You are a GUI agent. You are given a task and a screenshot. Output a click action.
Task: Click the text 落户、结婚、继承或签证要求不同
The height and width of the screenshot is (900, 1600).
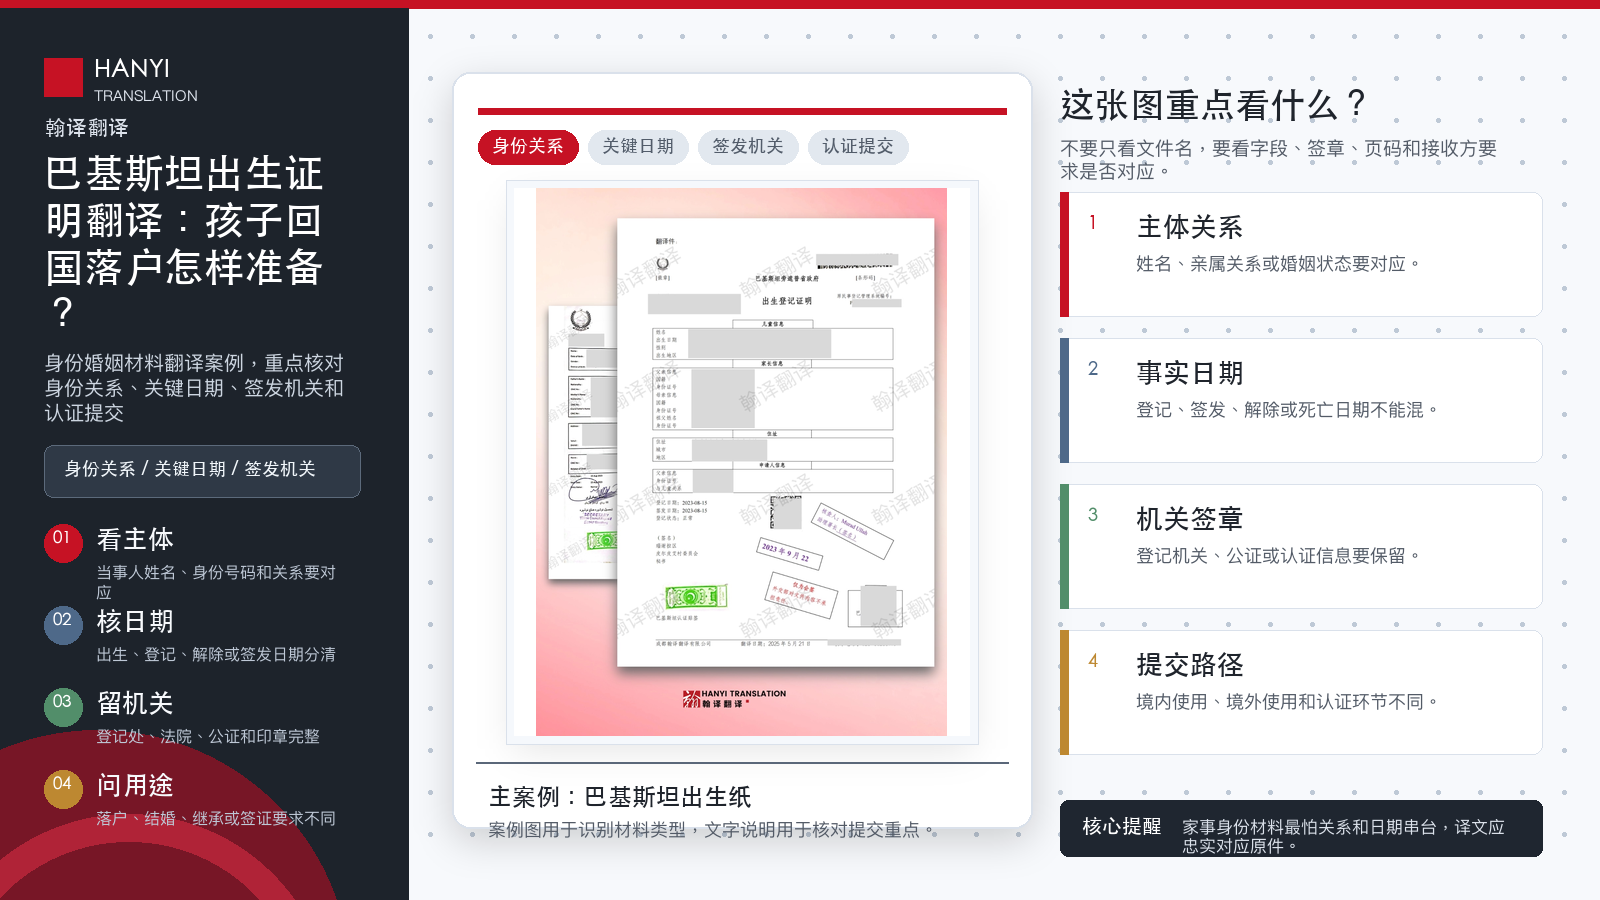coord(216,819)
